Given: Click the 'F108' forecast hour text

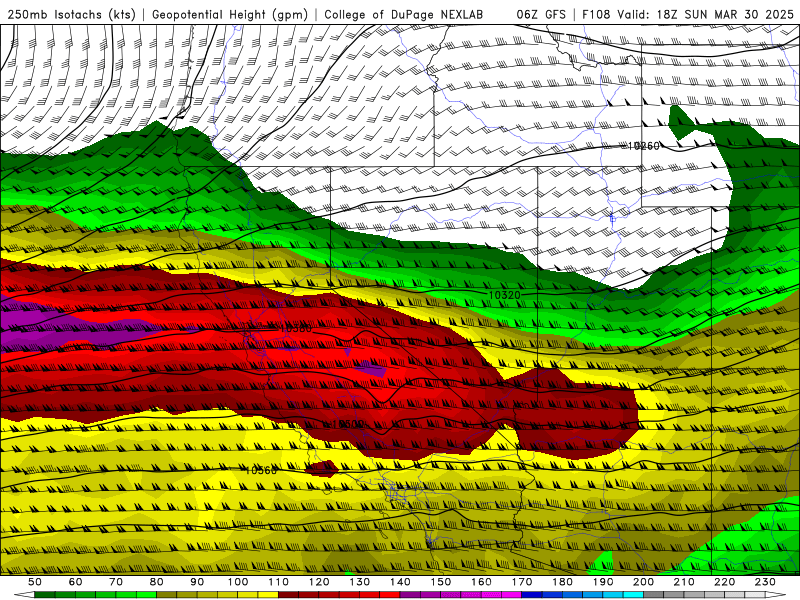Looking at the screenshot, I should pos(596,14).
